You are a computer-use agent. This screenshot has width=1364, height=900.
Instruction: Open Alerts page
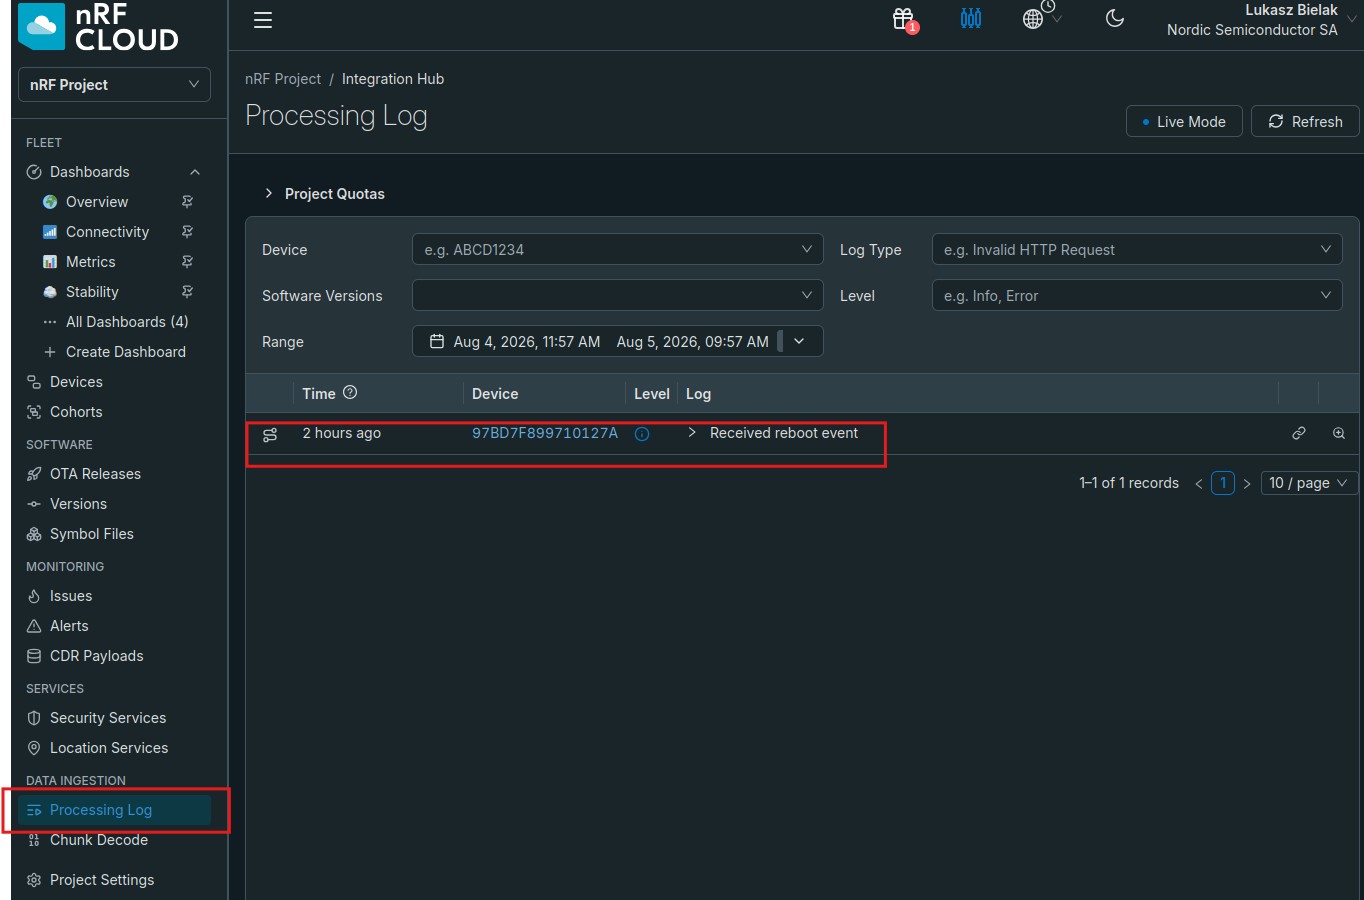click(69, 626)
